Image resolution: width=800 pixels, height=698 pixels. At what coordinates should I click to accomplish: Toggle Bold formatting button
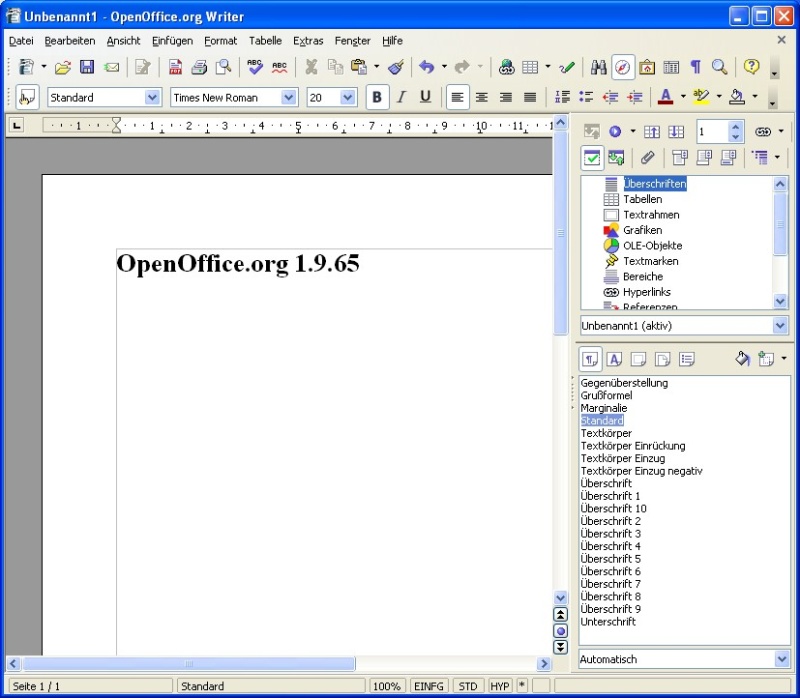[377, 97]
